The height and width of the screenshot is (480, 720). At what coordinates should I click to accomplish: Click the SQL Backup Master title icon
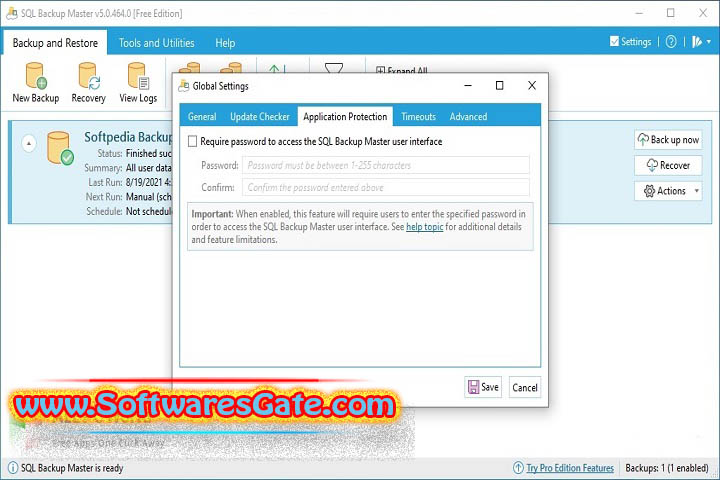tap(12, 13)
